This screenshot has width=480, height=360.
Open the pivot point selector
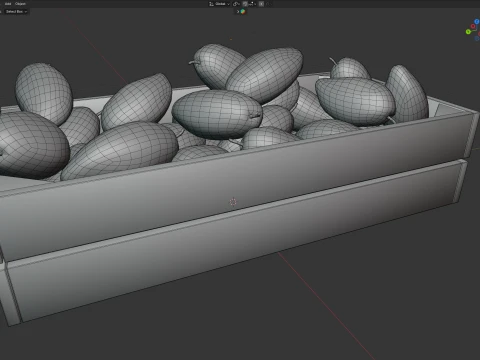(236, 4)
